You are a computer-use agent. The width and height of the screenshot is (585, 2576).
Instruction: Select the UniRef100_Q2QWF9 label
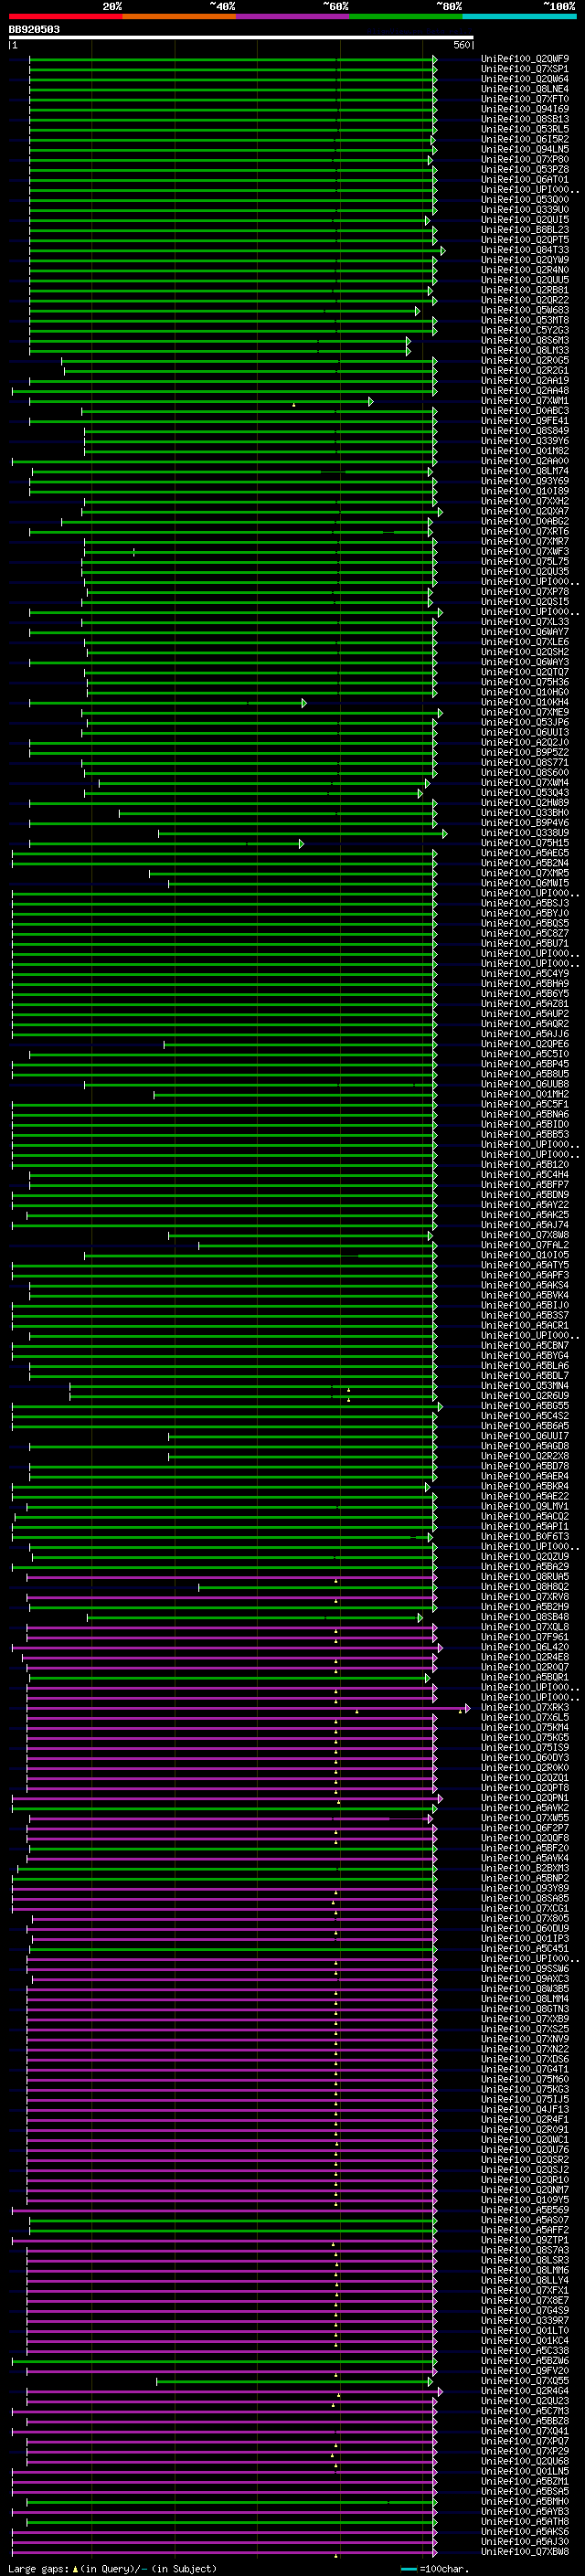[x=525, y=59]
